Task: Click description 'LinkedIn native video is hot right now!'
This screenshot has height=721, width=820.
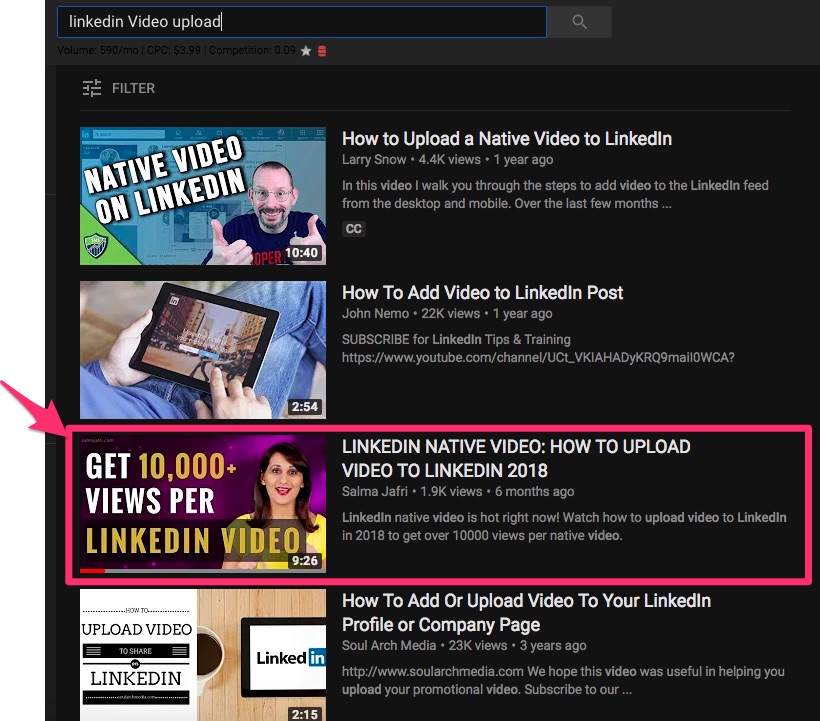Action: [x=564, y=527]
